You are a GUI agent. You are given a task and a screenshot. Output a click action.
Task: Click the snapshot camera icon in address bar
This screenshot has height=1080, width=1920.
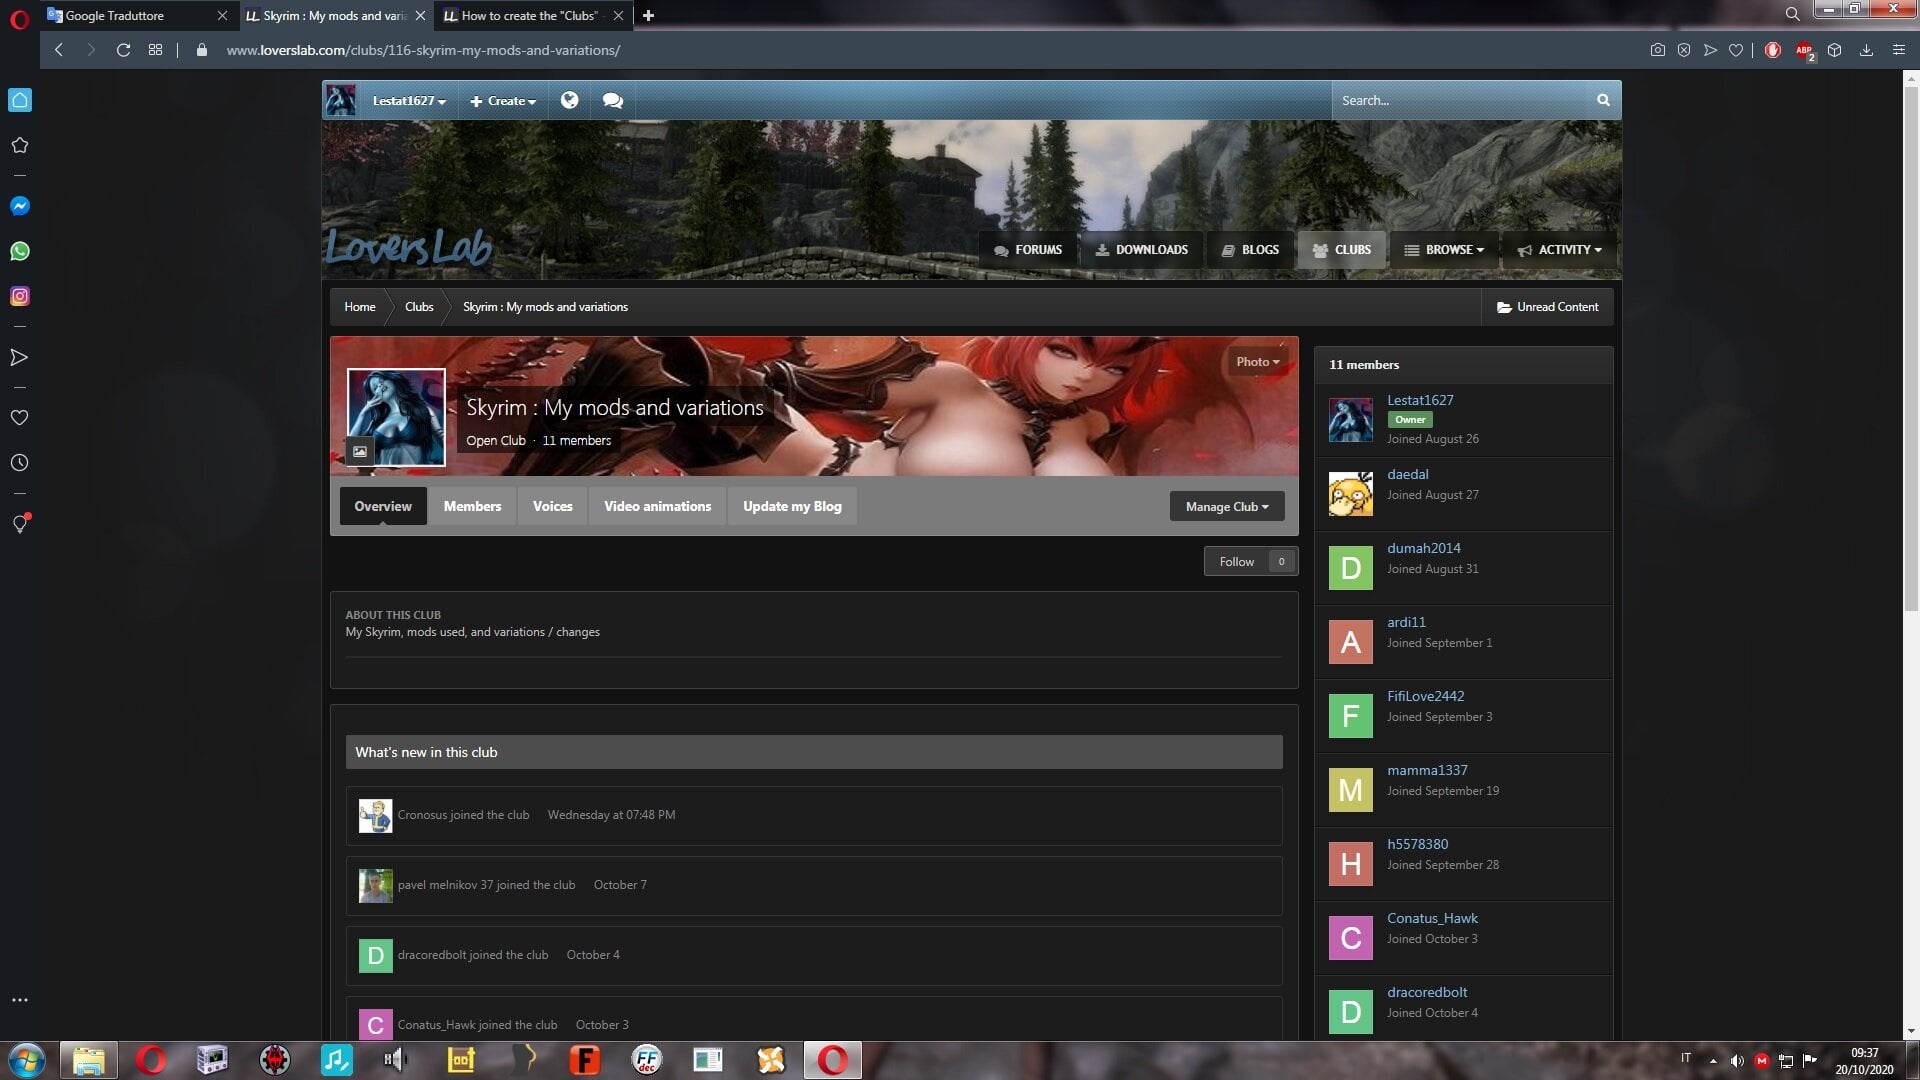pyautogui.click(x=1658, y=50)
